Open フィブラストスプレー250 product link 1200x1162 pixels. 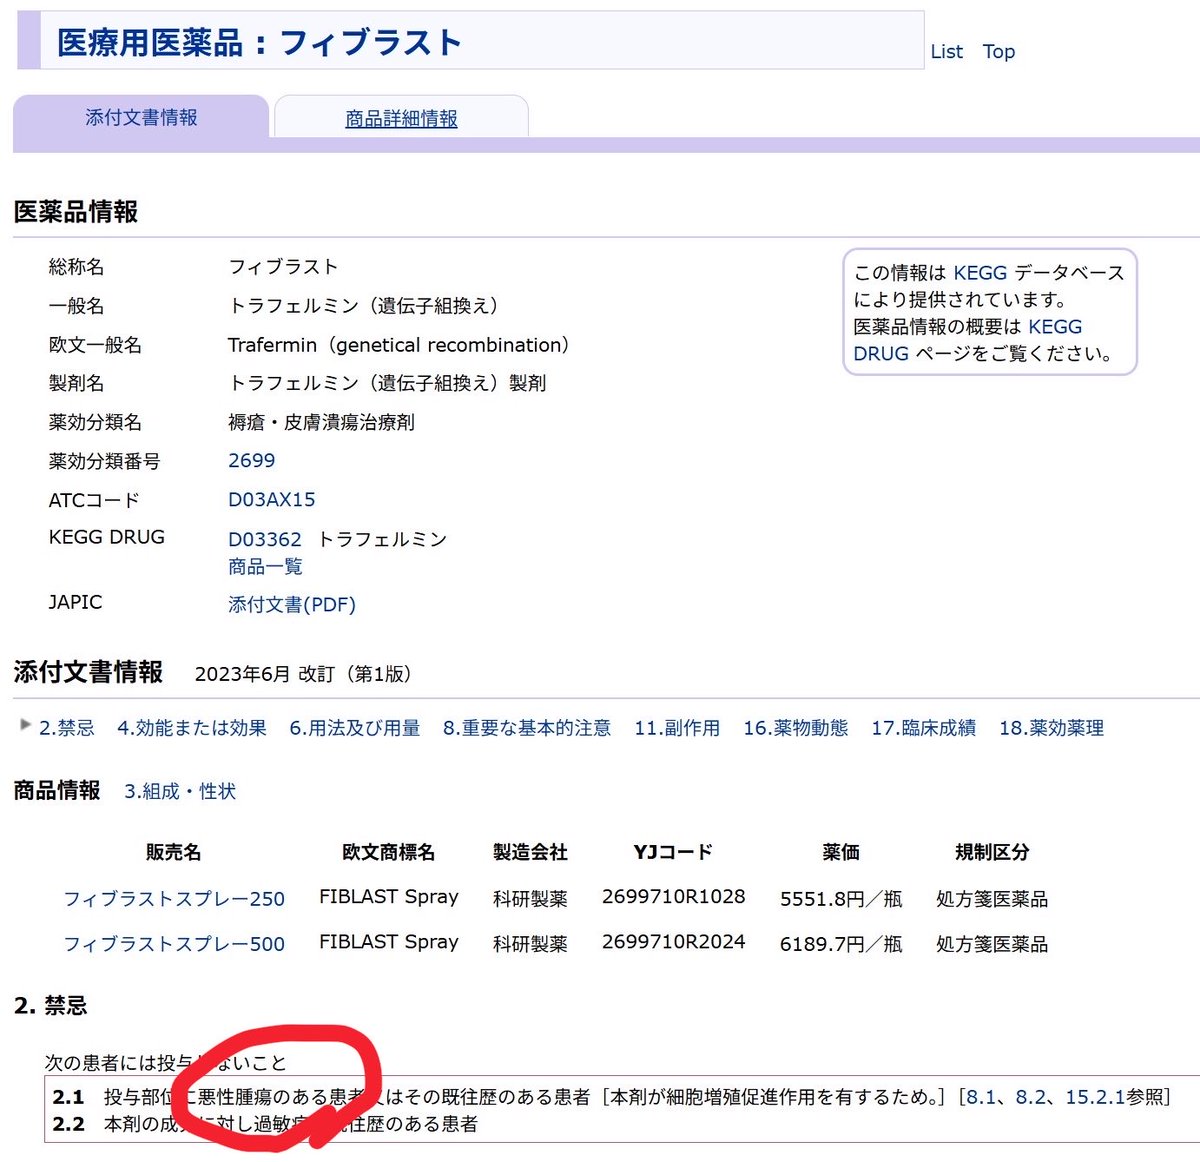click(x=174, y=899)
